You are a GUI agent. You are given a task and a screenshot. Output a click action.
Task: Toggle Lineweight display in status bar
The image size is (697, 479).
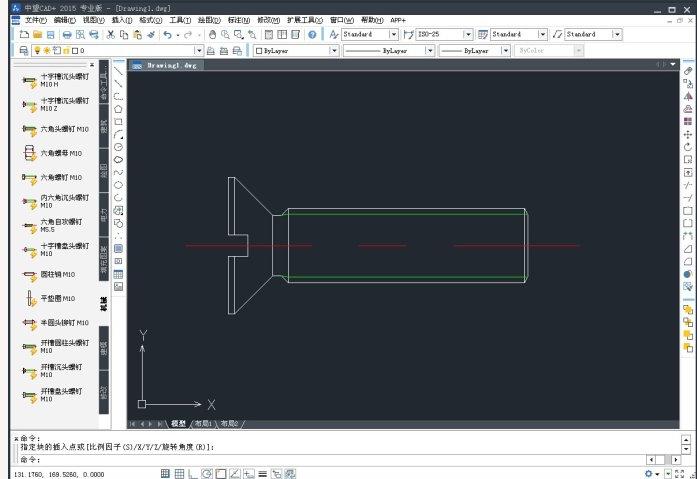[x=262, y=474]
